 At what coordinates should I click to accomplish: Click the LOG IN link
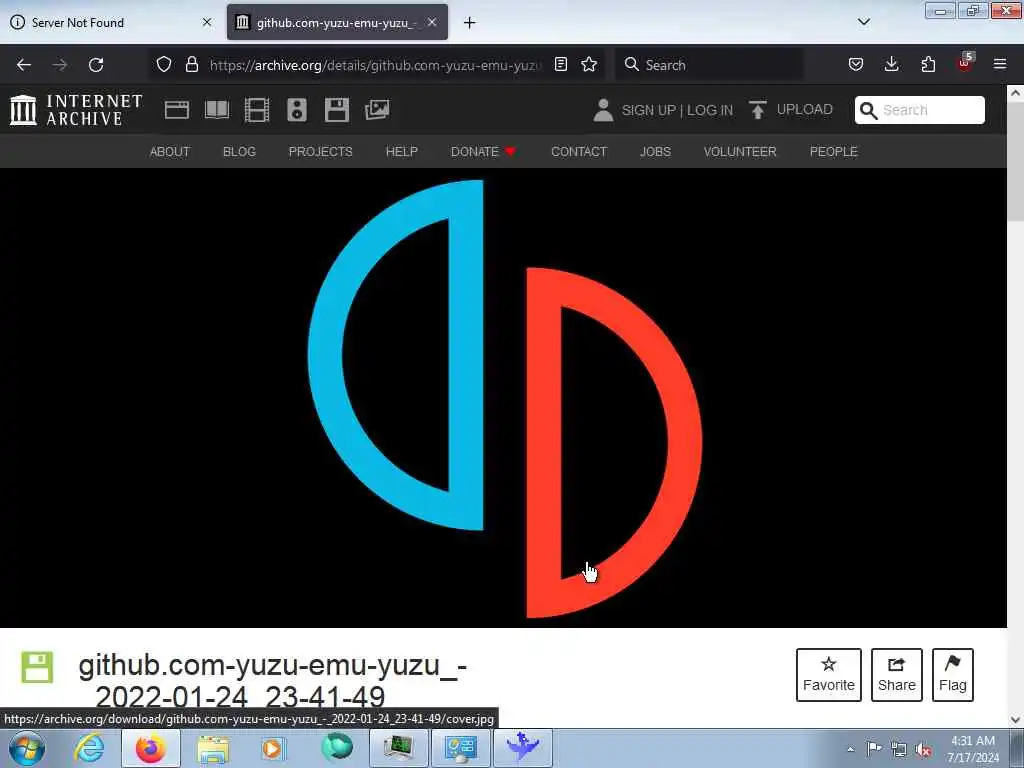tap(710, 110)
